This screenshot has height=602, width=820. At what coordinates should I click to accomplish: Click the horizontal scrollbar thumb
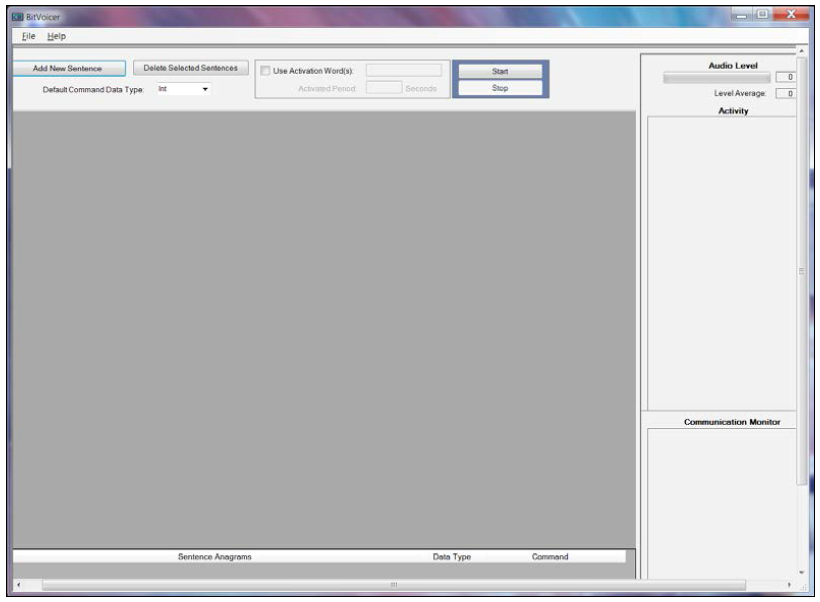[x=394, y=585]
